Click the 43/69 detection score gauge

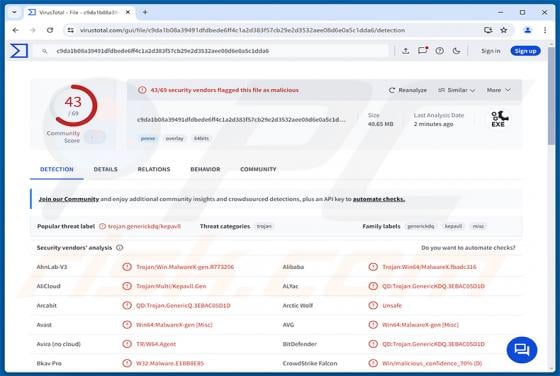click(74, 106)
